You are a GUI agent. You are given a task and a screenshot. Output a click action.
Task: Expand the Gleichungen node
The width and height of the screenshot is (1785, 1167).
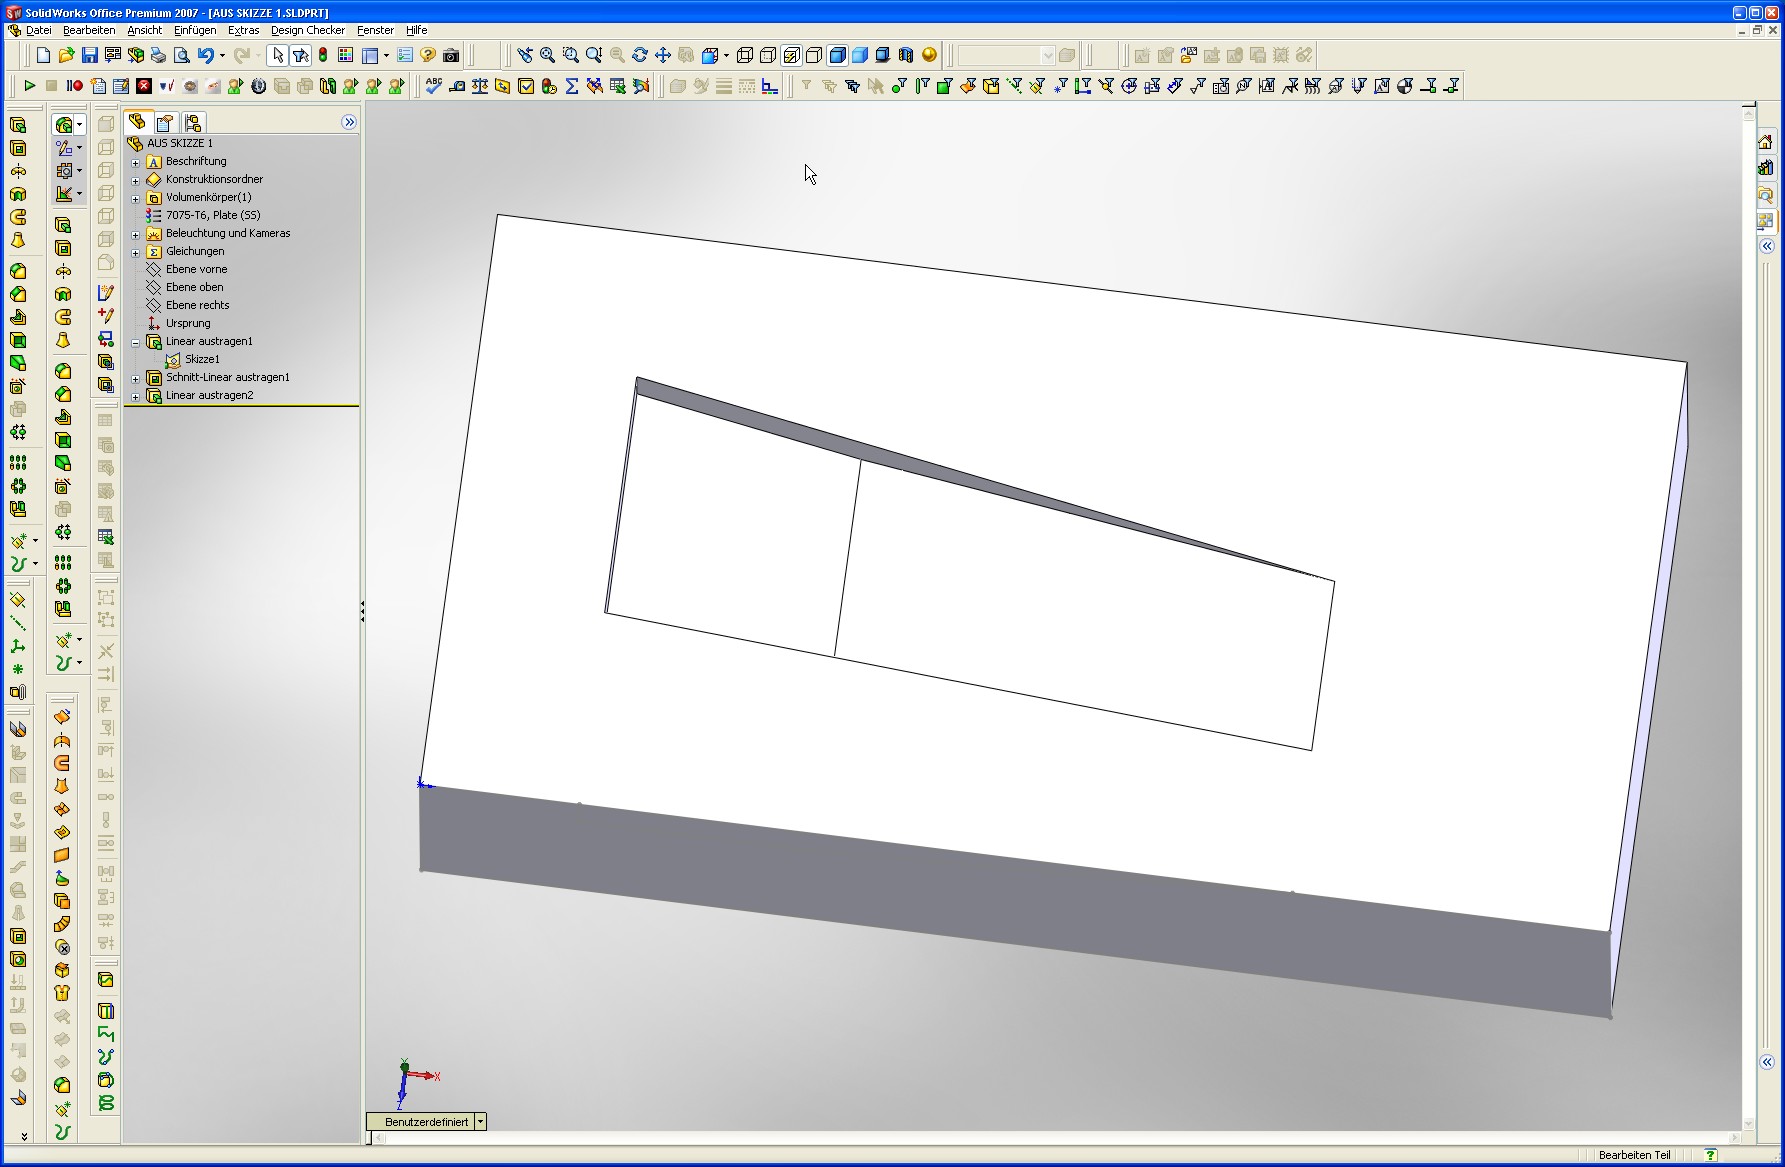[x=136, y=252]
